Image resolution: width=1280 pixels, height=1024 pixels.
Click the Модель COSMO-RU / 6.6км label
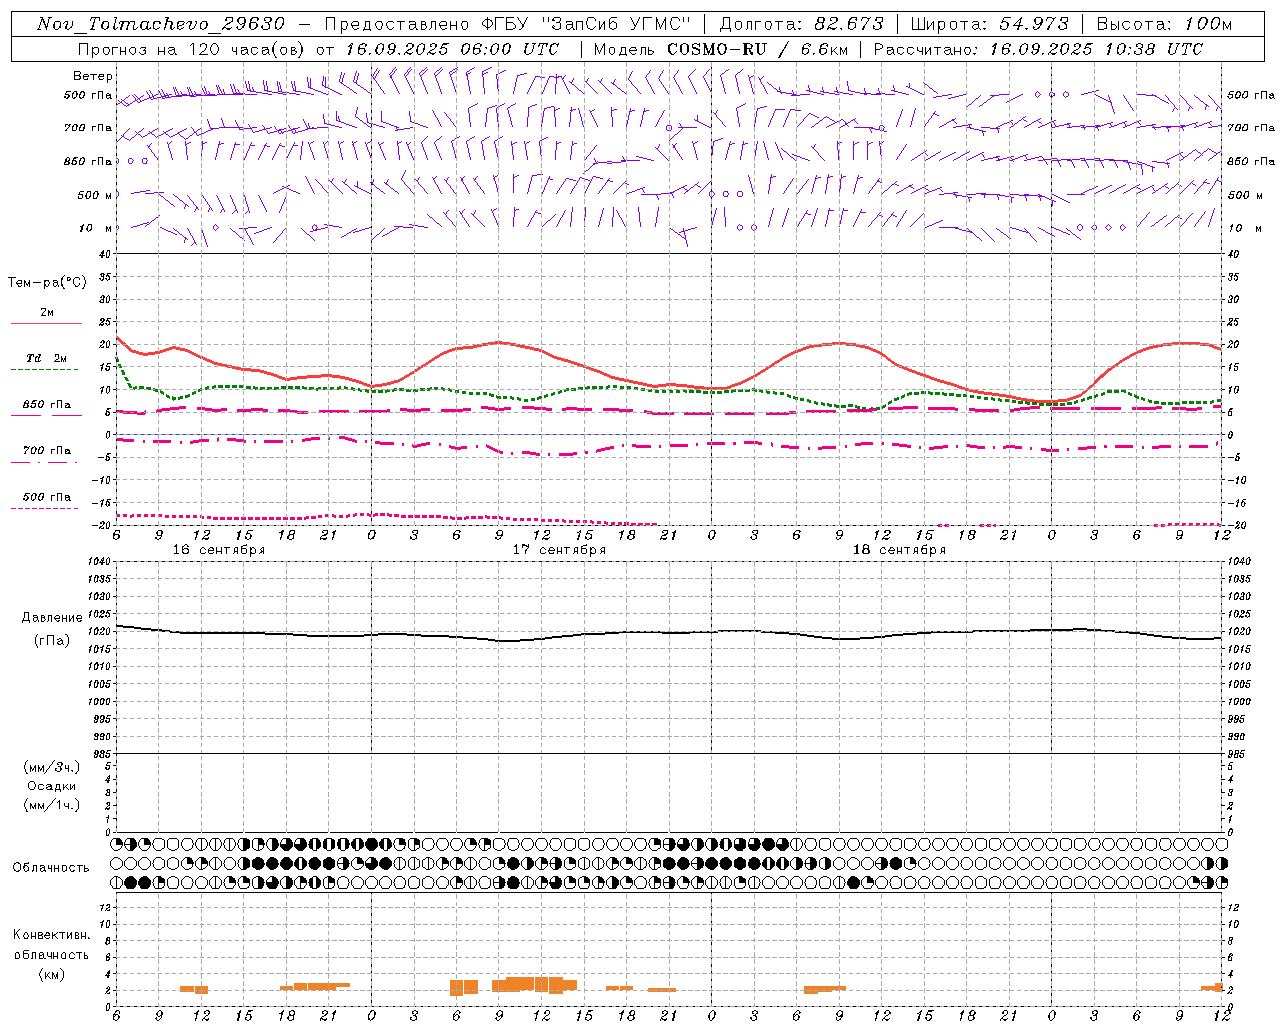tap(720, 49)
